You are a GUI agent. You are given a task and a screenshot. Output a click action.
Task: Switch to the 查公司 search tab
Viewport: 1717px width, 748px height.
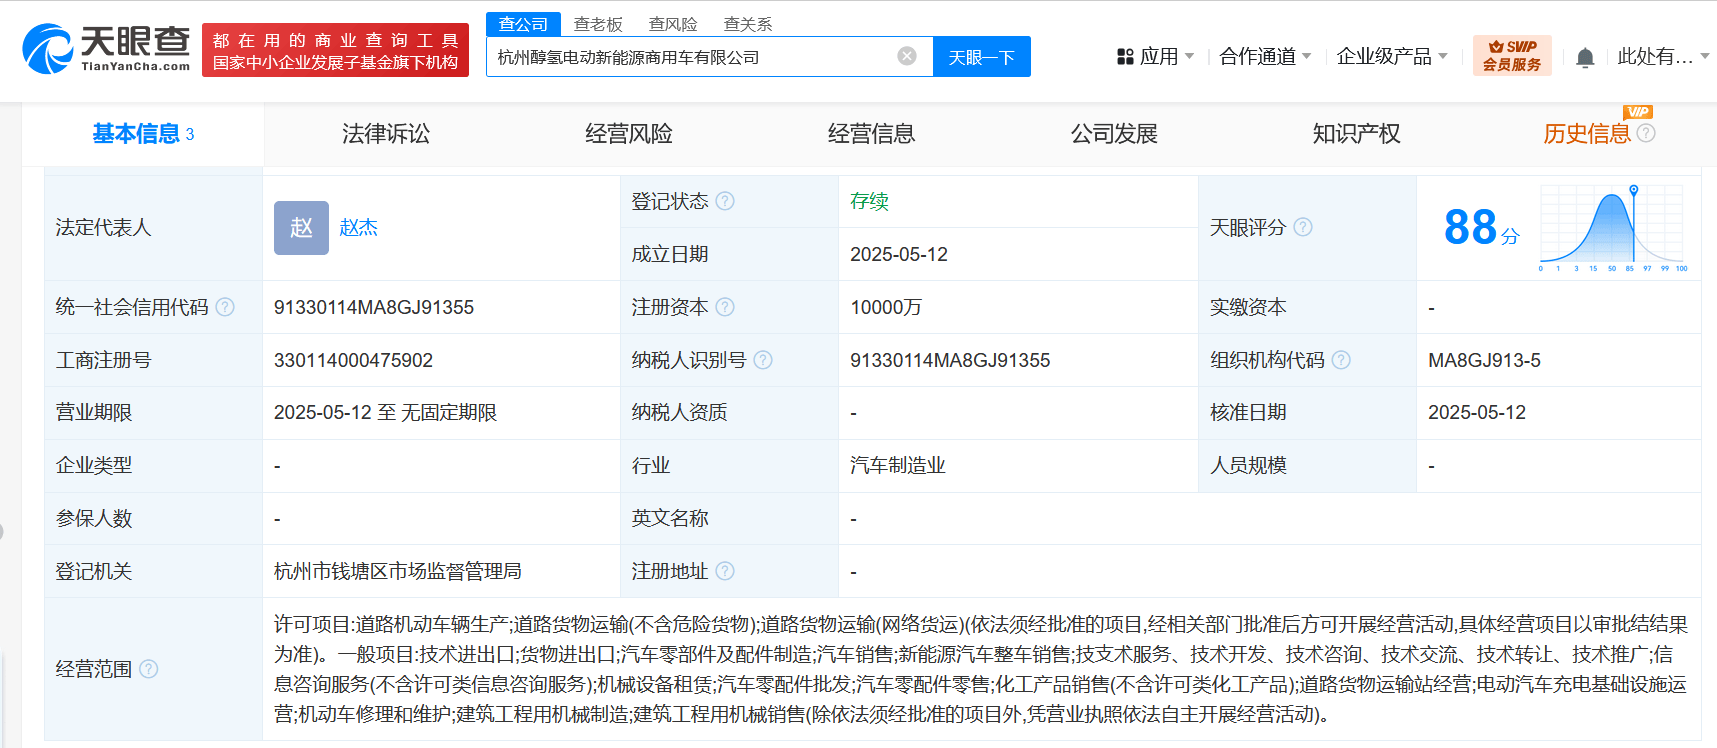pos(523,24)
